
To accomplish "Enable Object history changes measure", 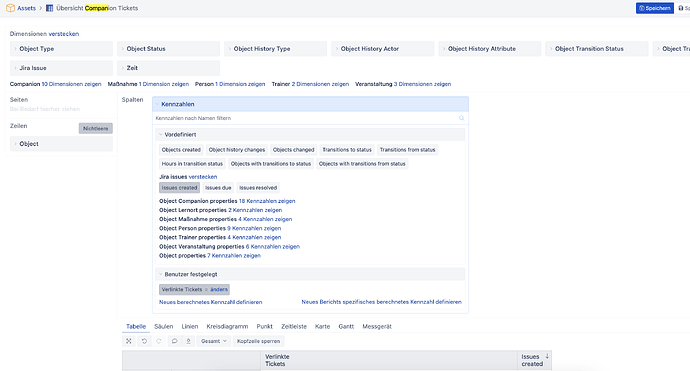I will click(237, 150).
